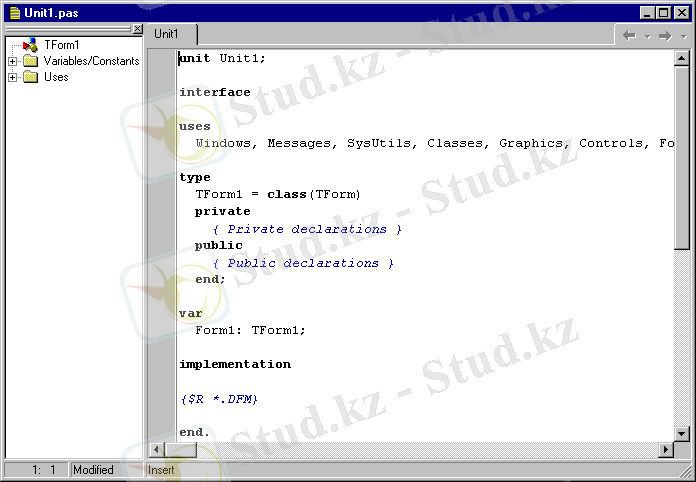The width and height of the screenshot is (696, 482).
Task: Click the 'uses' keyword in code
Action: click(194, 126)
